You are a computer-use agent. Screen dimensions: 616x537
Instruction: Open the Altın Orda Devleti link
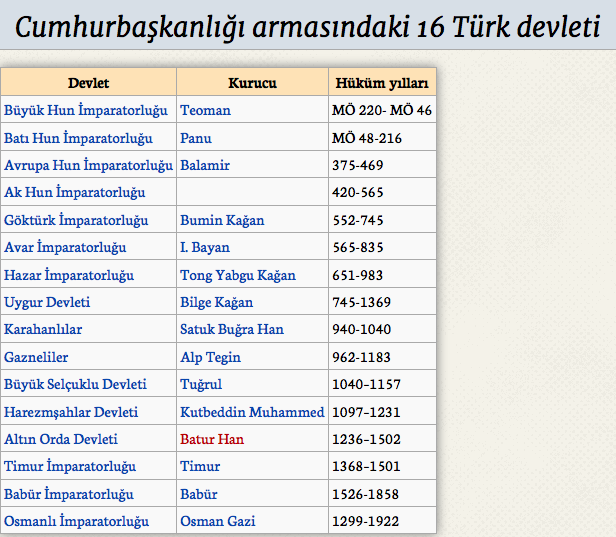pyautogui.click(x=61, y=439)
